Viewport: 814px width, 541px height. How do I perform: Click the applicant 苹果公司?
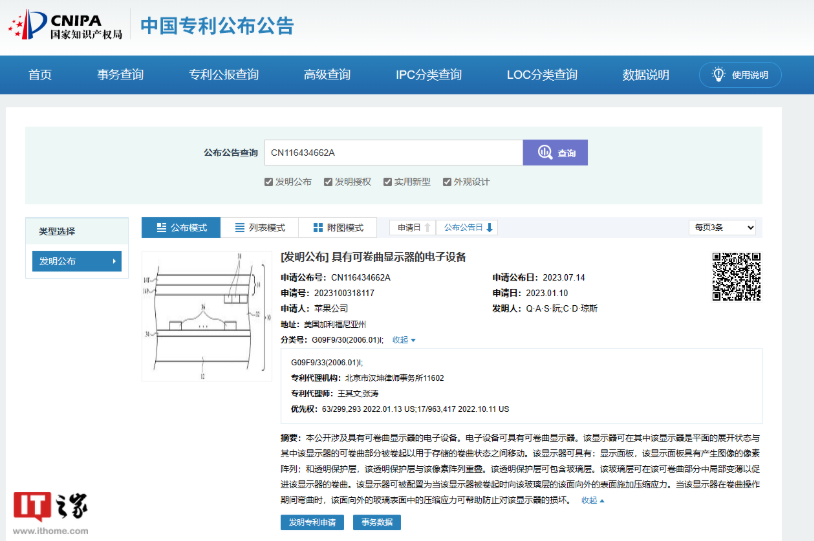click(331, 308)
